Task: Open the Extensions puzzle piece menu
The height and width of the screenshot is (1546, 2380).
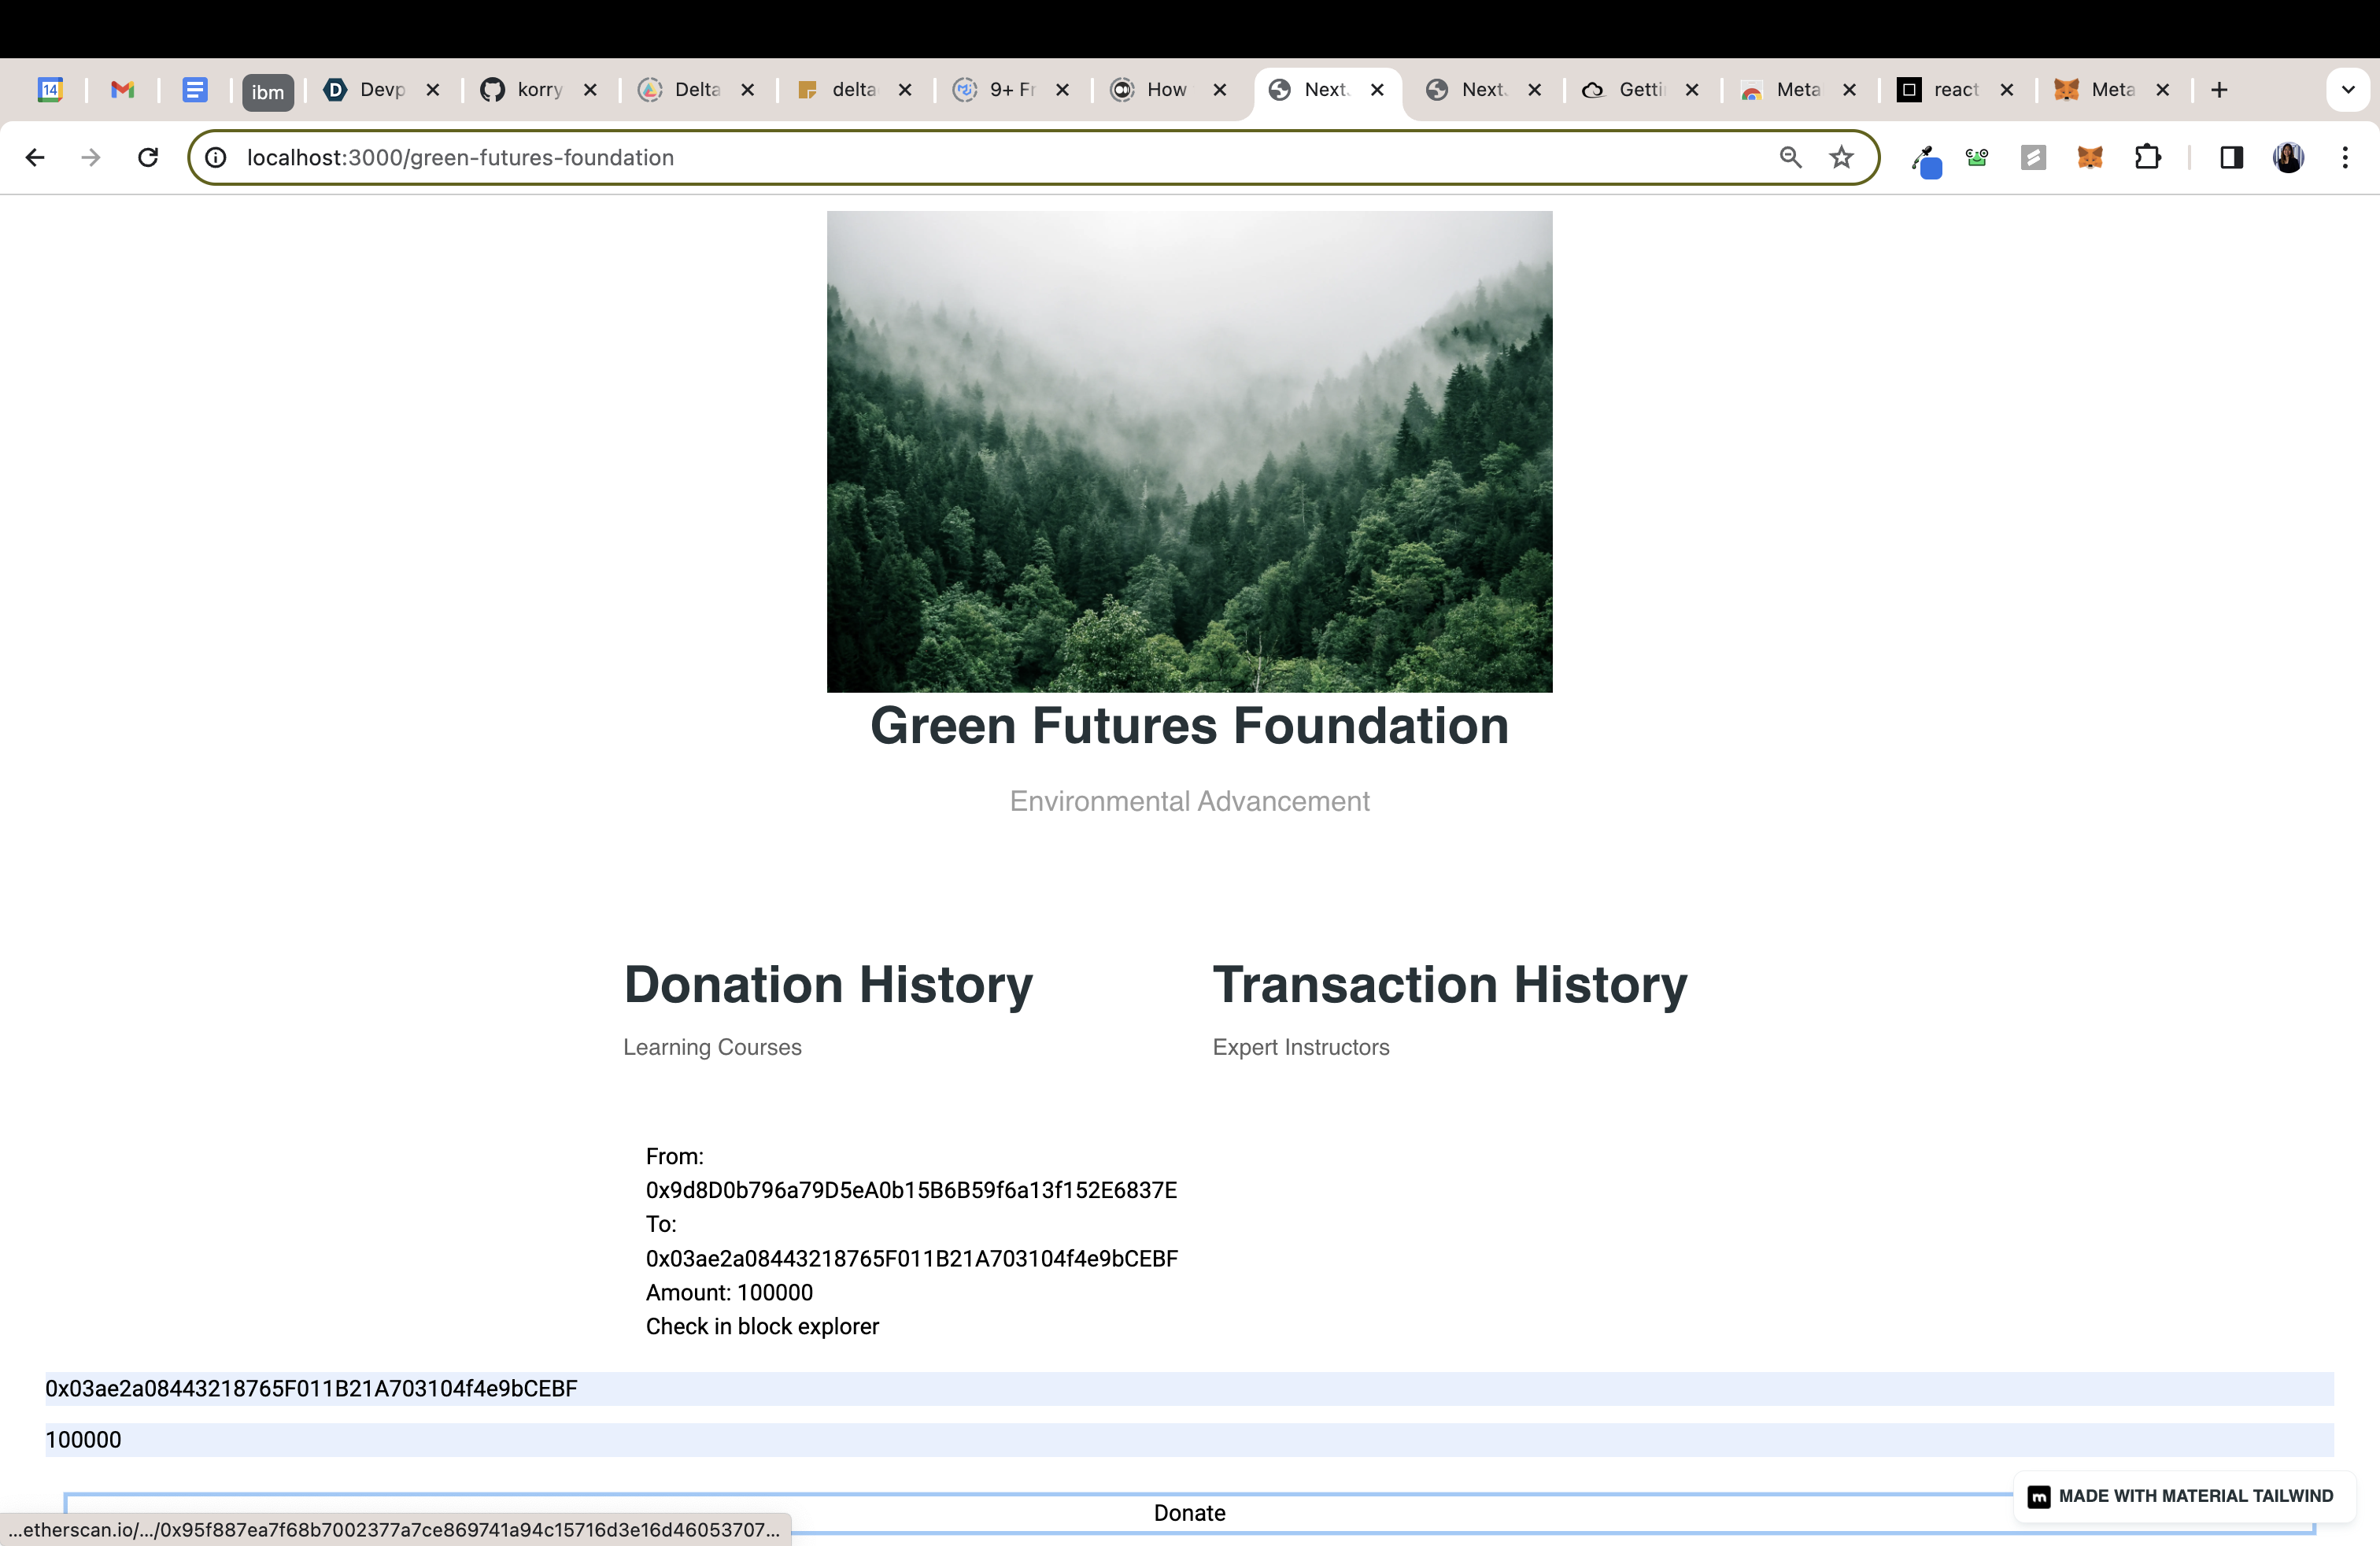Action: coord(2147,157)
